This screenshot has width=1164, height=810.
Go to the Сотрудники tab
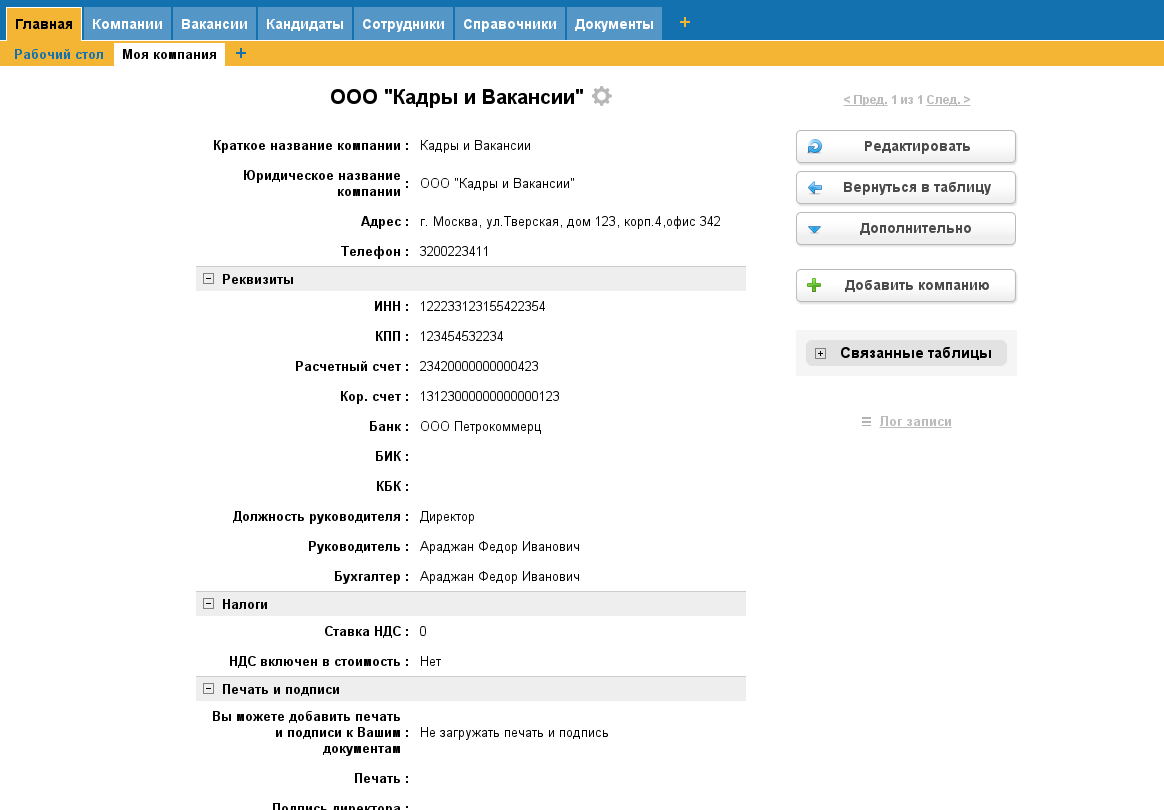(x=403, y=24)
